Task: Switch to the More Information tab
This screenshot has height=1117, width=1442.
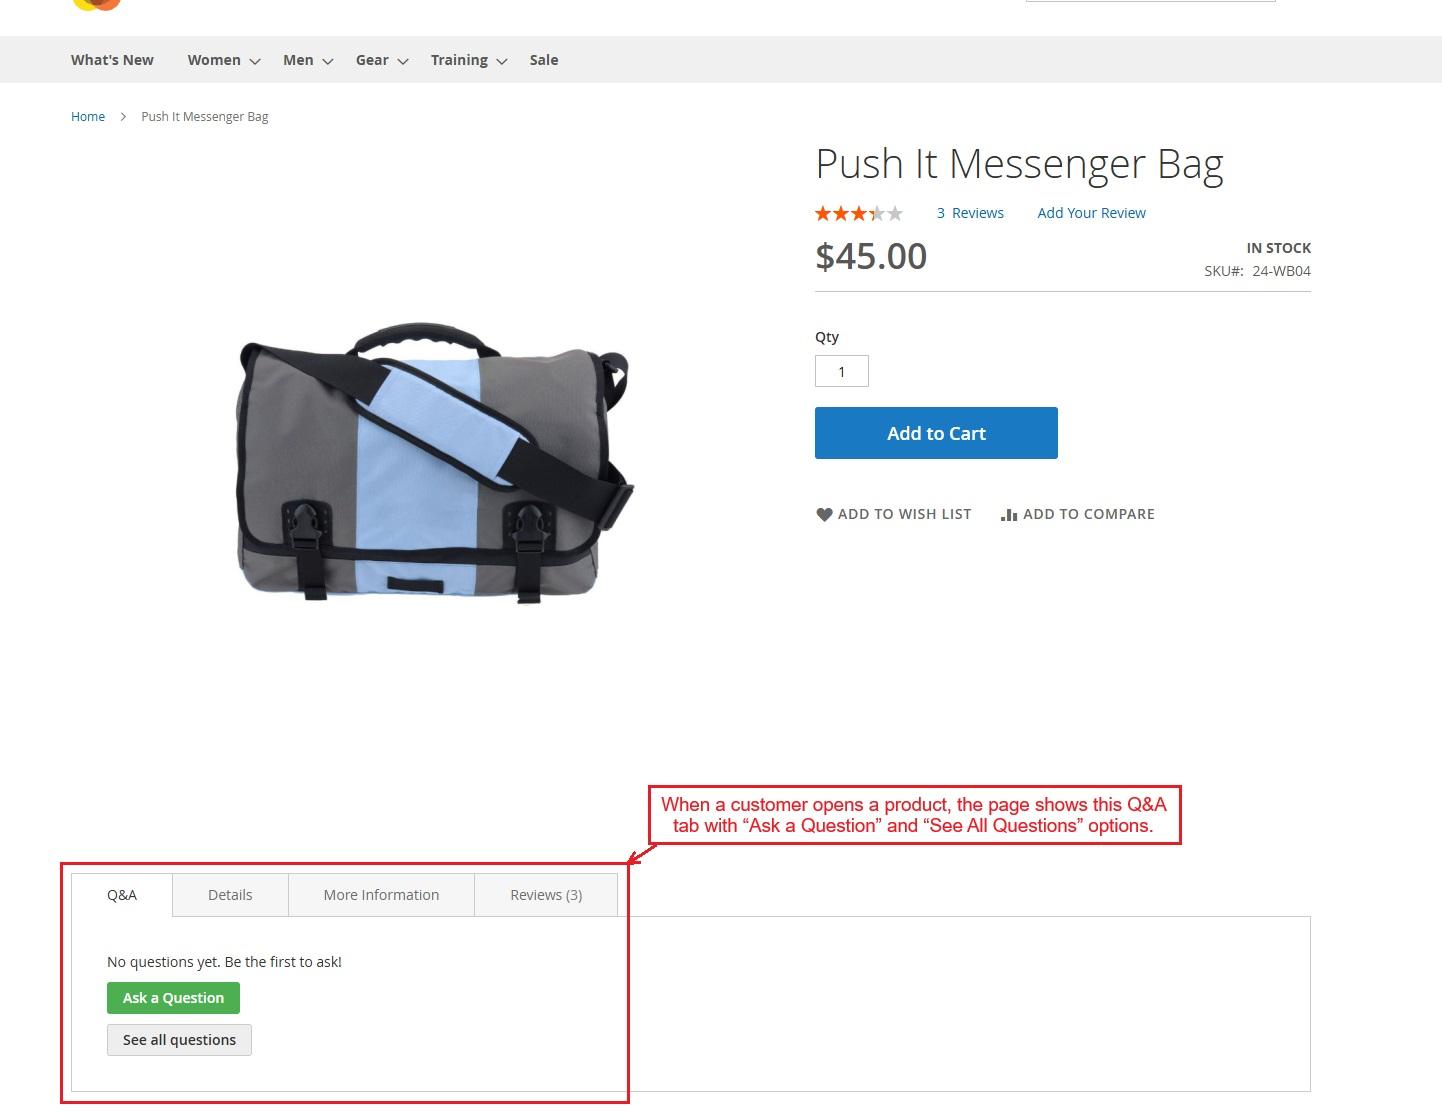Action: coord(381,895)
